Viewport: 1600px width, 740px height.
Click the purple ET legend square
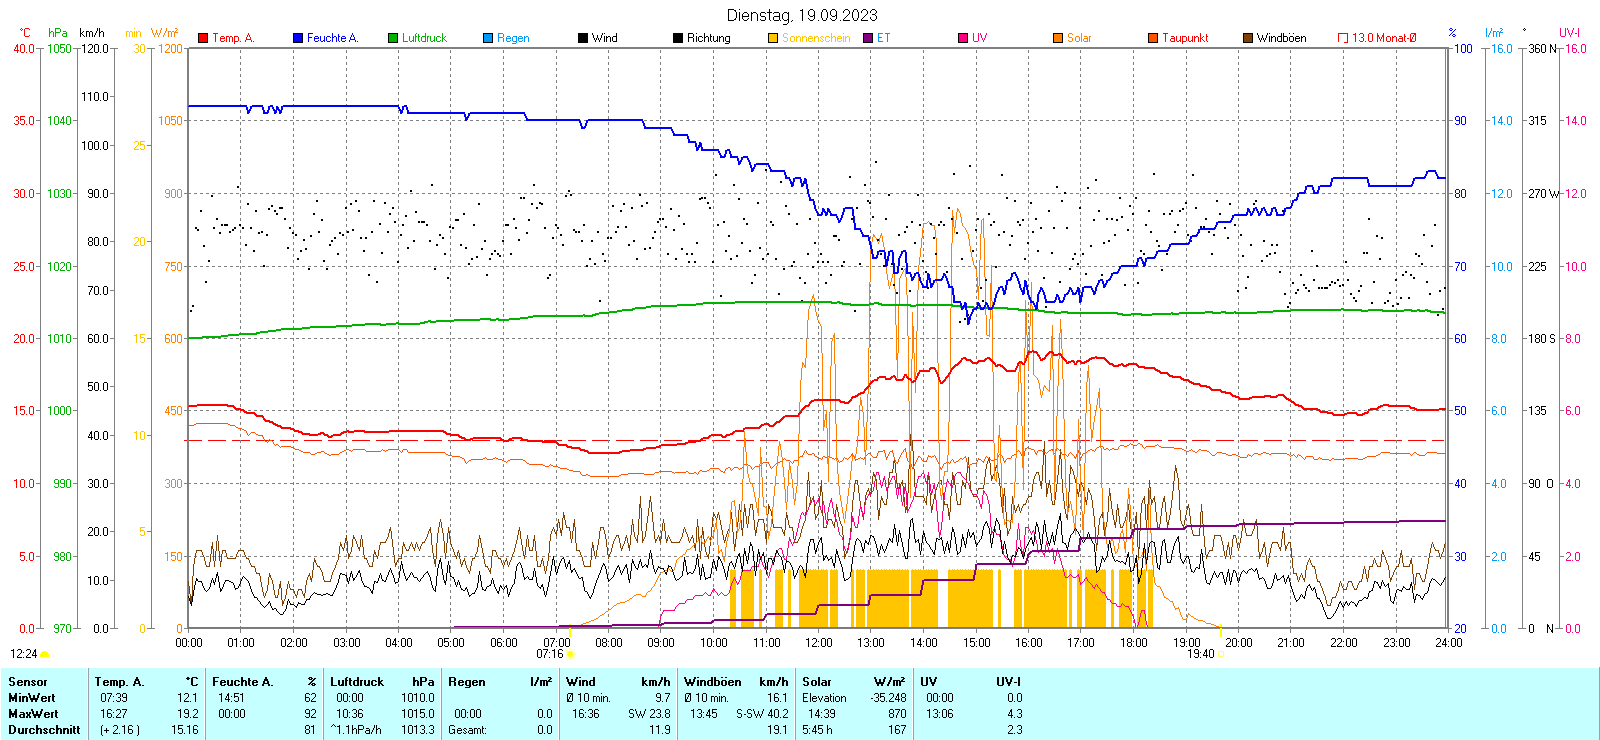pyautogui.click(x=868, y=38)
